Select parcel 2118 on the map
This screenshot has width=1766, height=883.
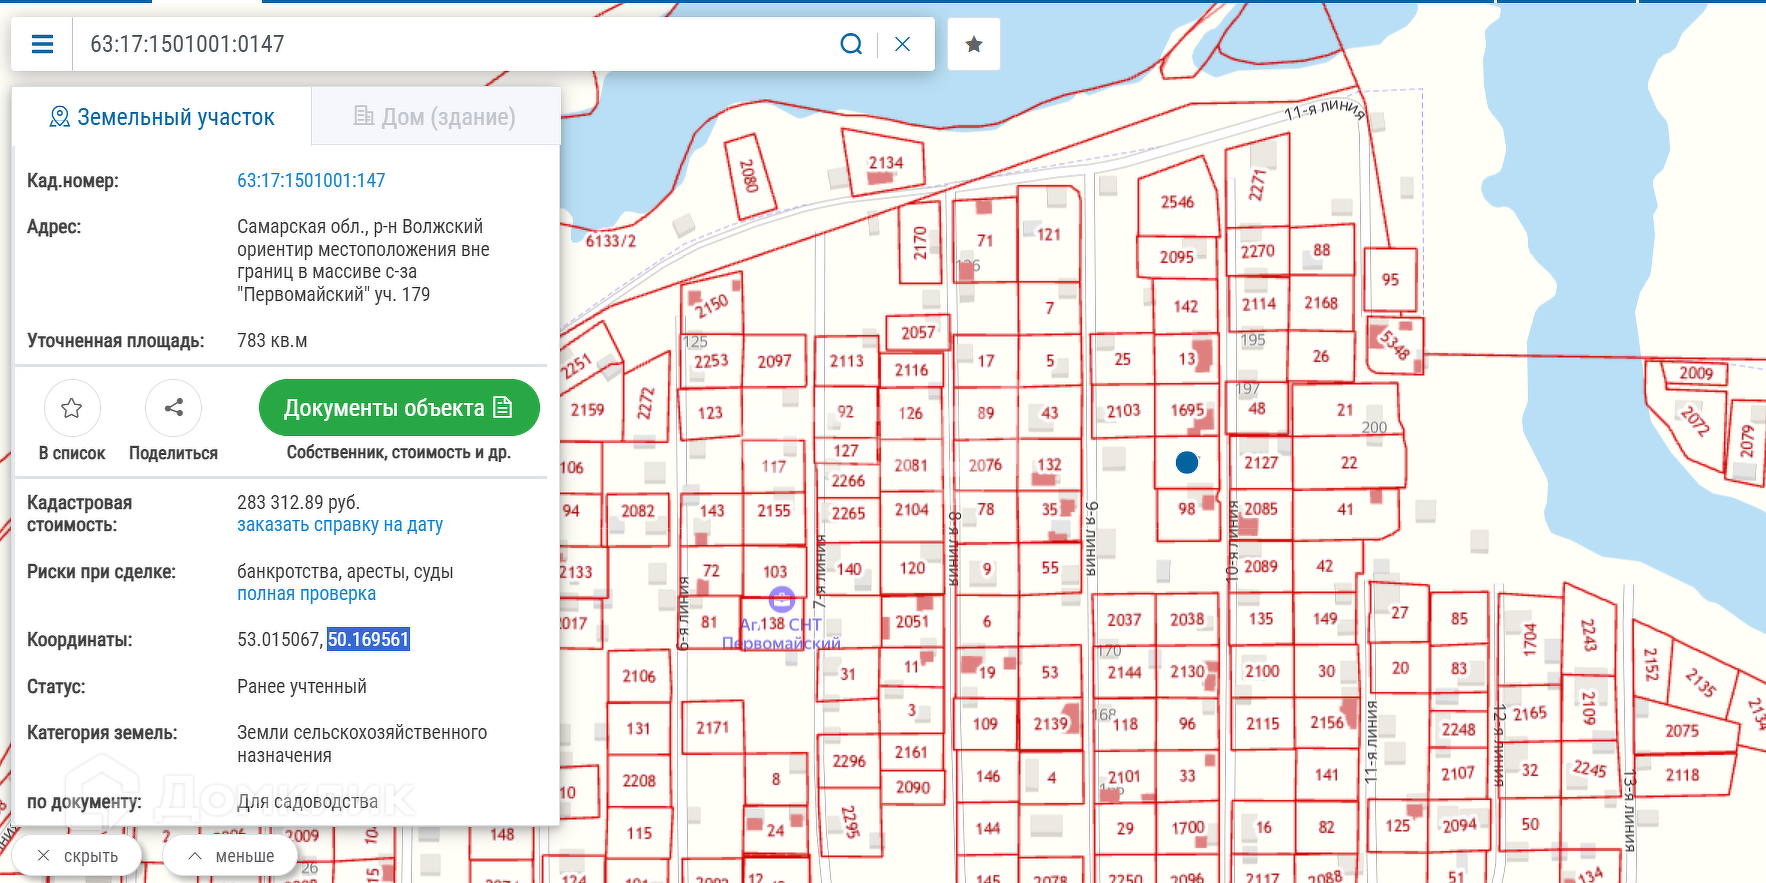(1682, 775)
